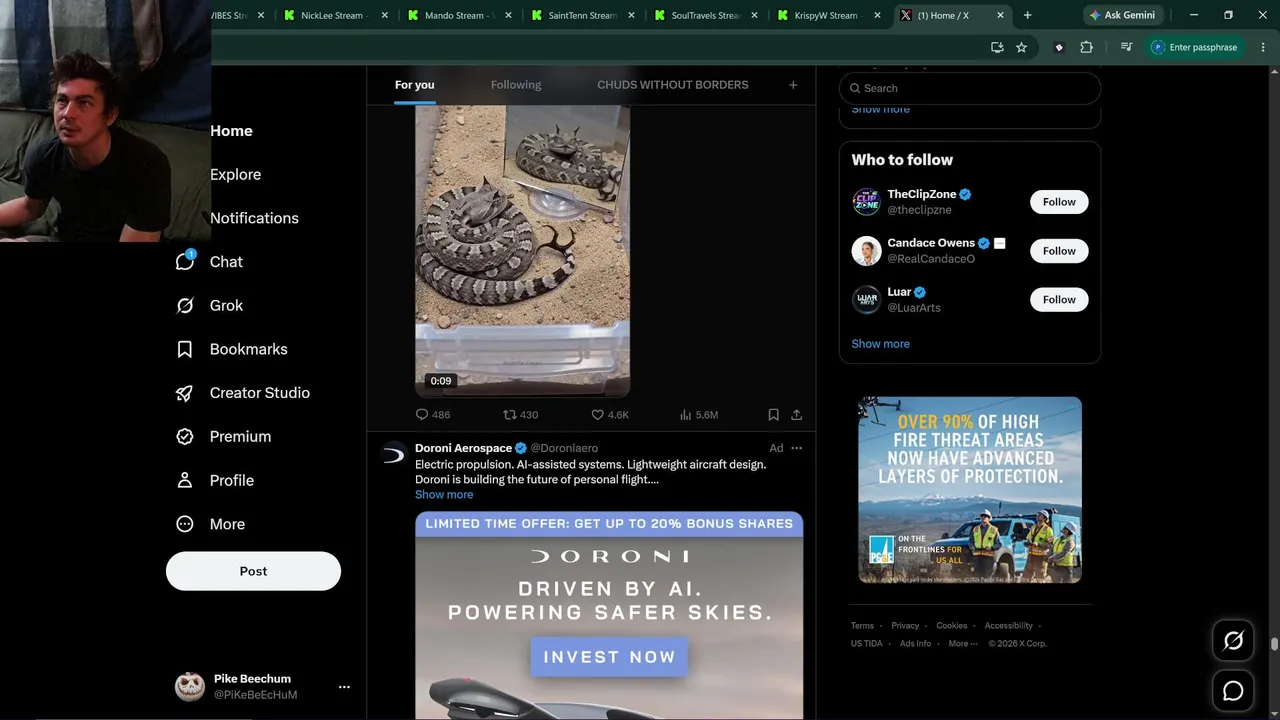Open the Ads info footer link
Screen dimensions: 1280x720
[x=915, y=644]
